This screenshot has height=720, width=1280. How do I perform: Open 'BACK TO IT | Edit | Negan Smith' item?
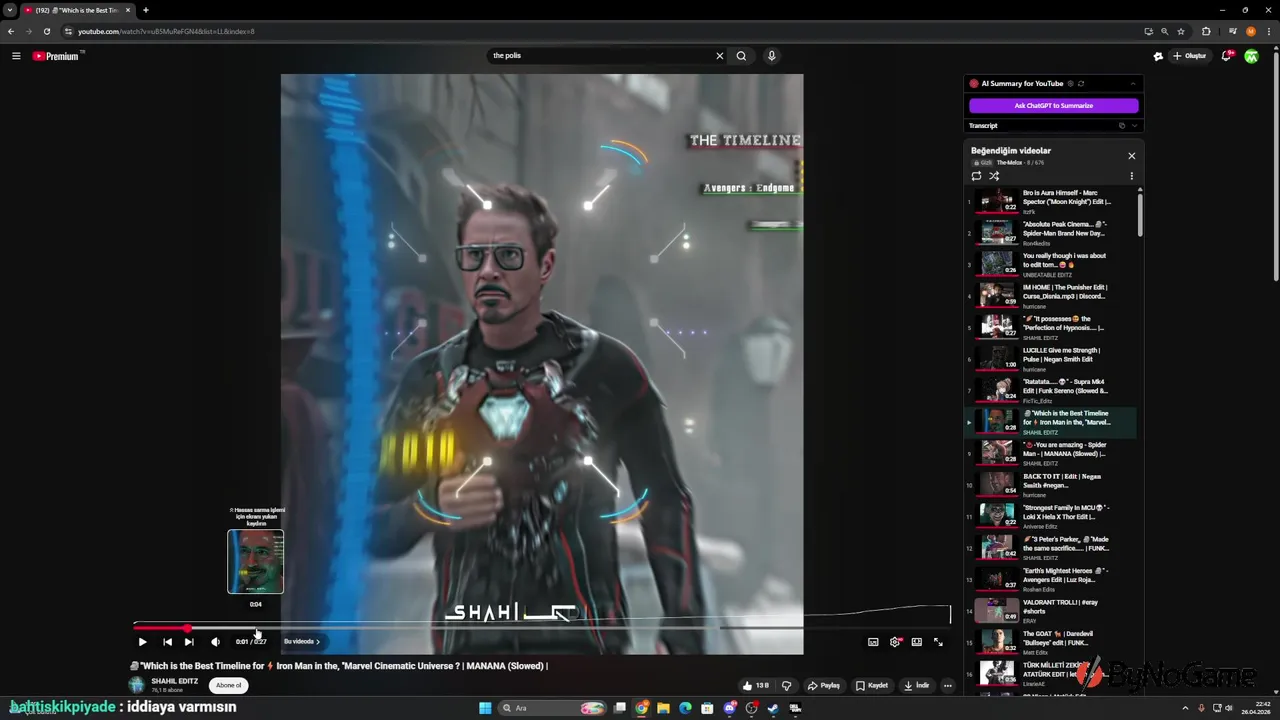pos(1050,485)
